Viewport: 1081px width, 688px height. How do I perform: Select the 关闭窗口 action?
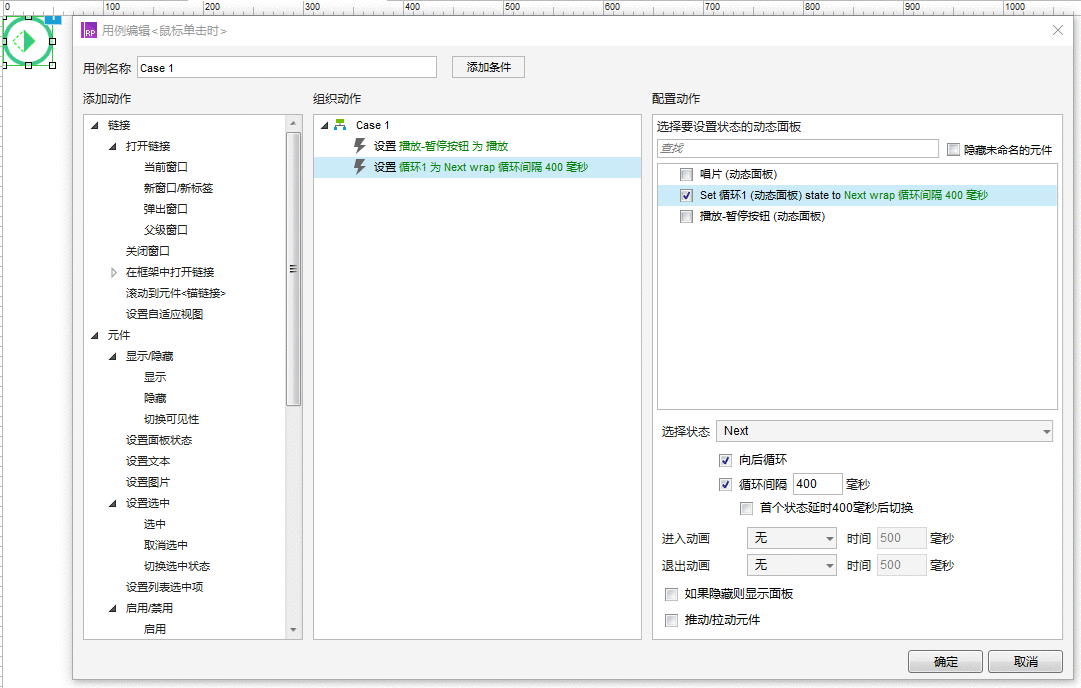pyautogui.click(x=148, y=251)
